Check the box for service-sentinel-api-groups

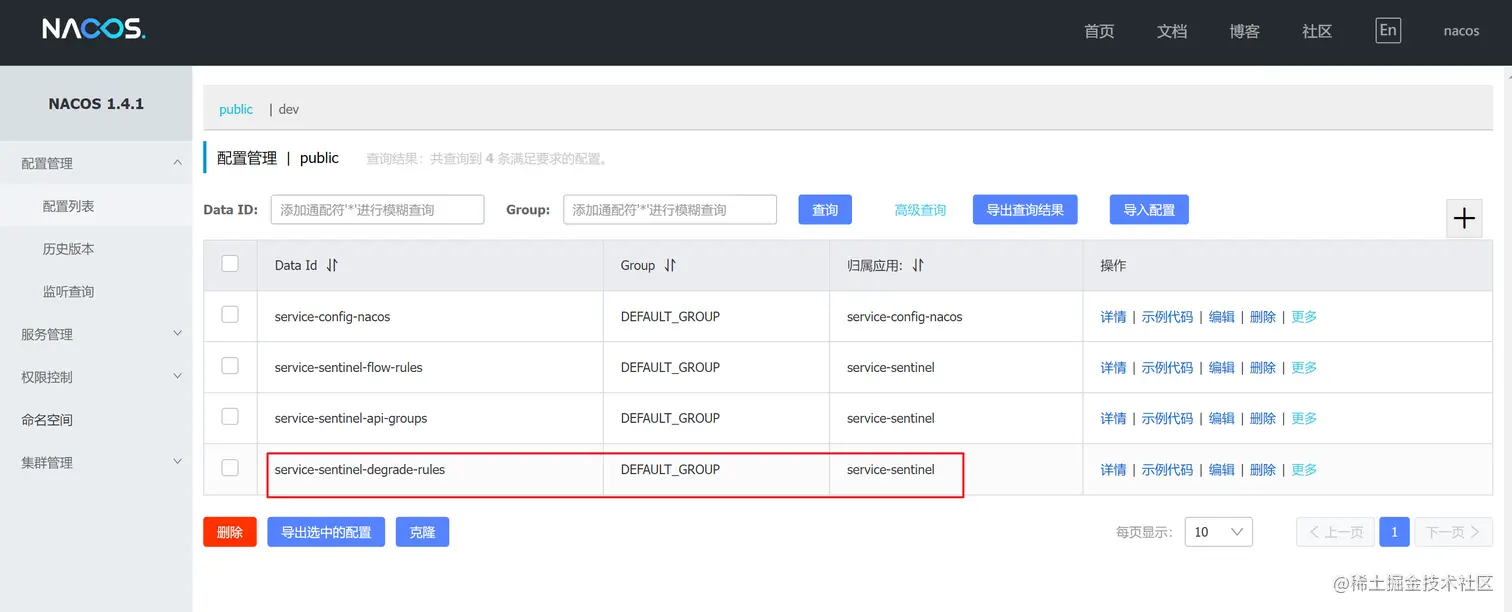click(x=230, y=417)
